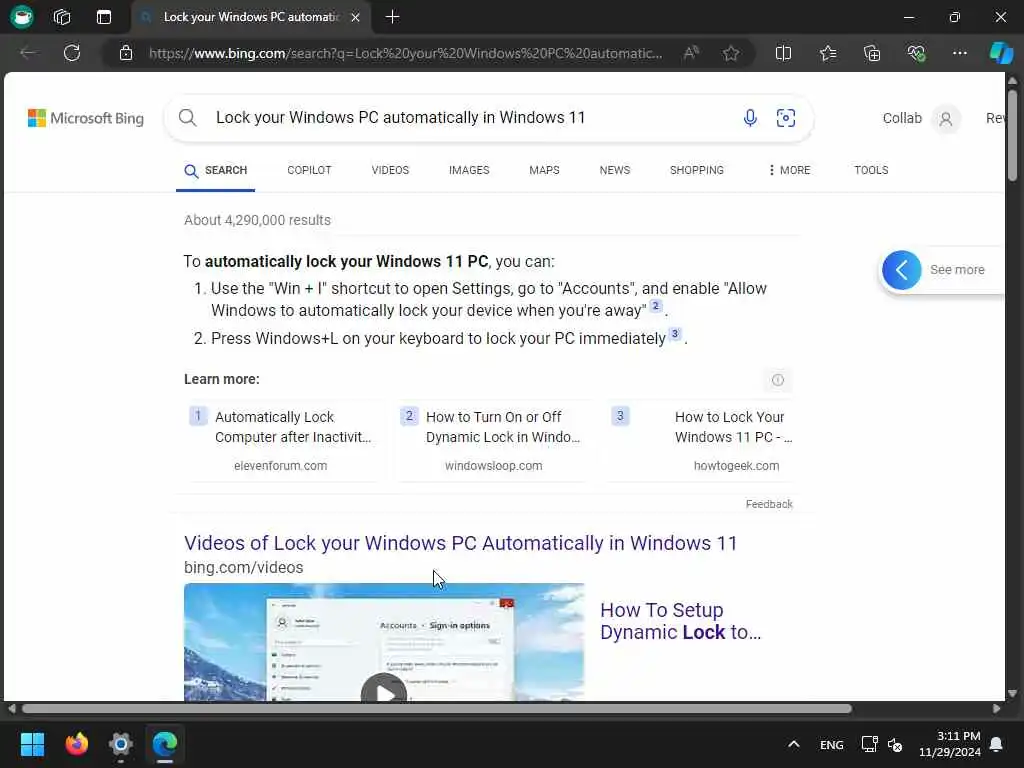Open Collections panel
Viewport: 1024px width, 768px height.
pos(872,53)
